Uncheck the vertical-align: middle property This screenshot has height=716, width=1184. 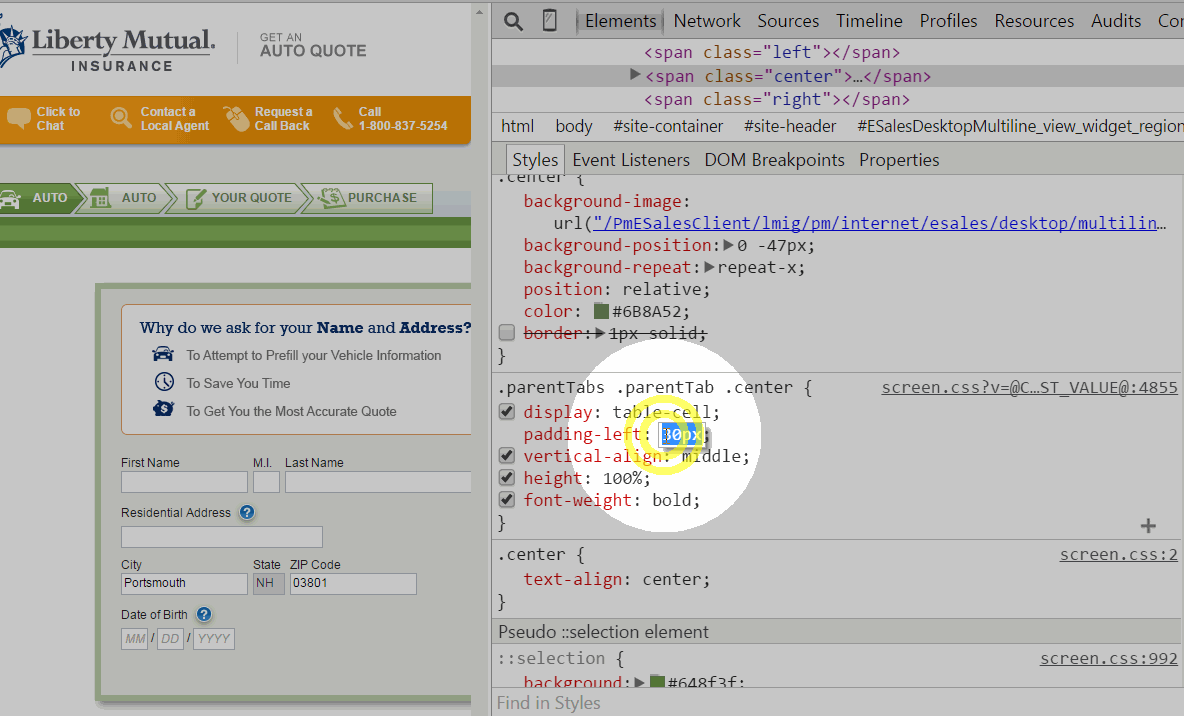(x=507, y=455)
